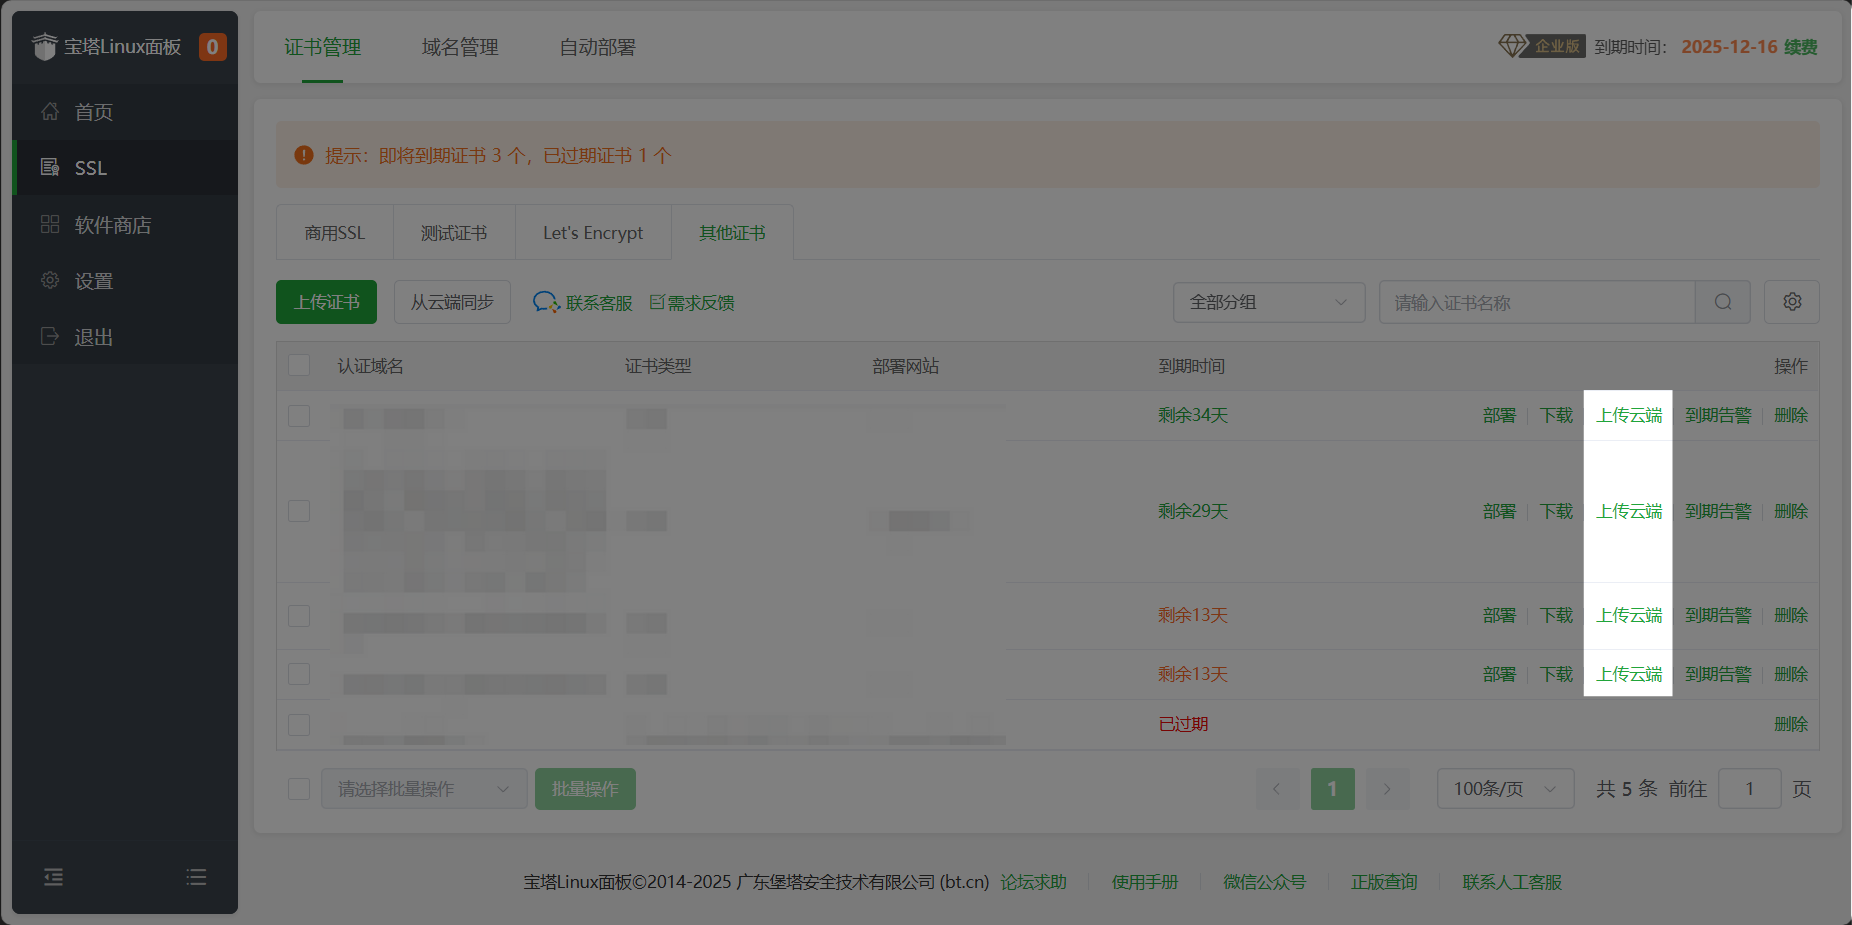Click pagination page number 1

(x=1332, y=788)
